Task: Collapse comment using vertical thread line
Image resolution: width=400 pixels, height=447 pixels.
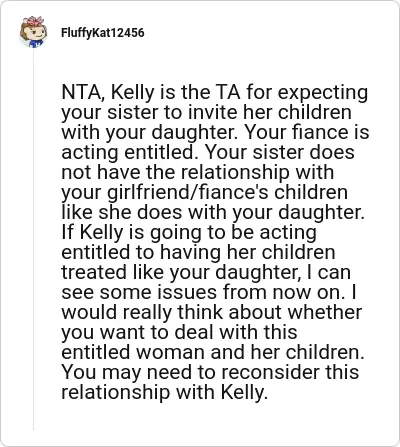Action: point(33,240)
